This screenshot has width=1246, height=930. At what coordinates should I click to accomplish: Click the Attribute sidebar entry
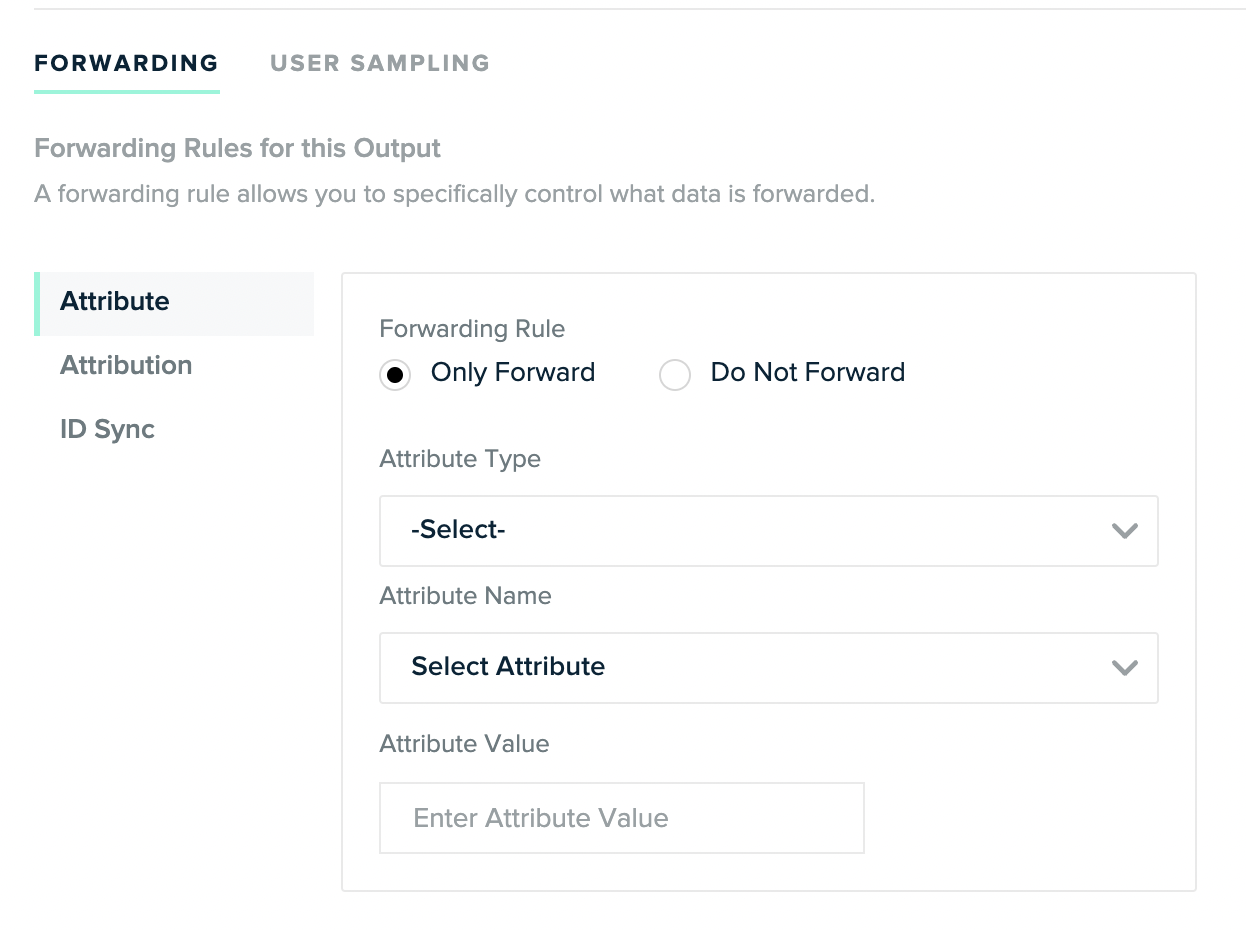(114, 301)
